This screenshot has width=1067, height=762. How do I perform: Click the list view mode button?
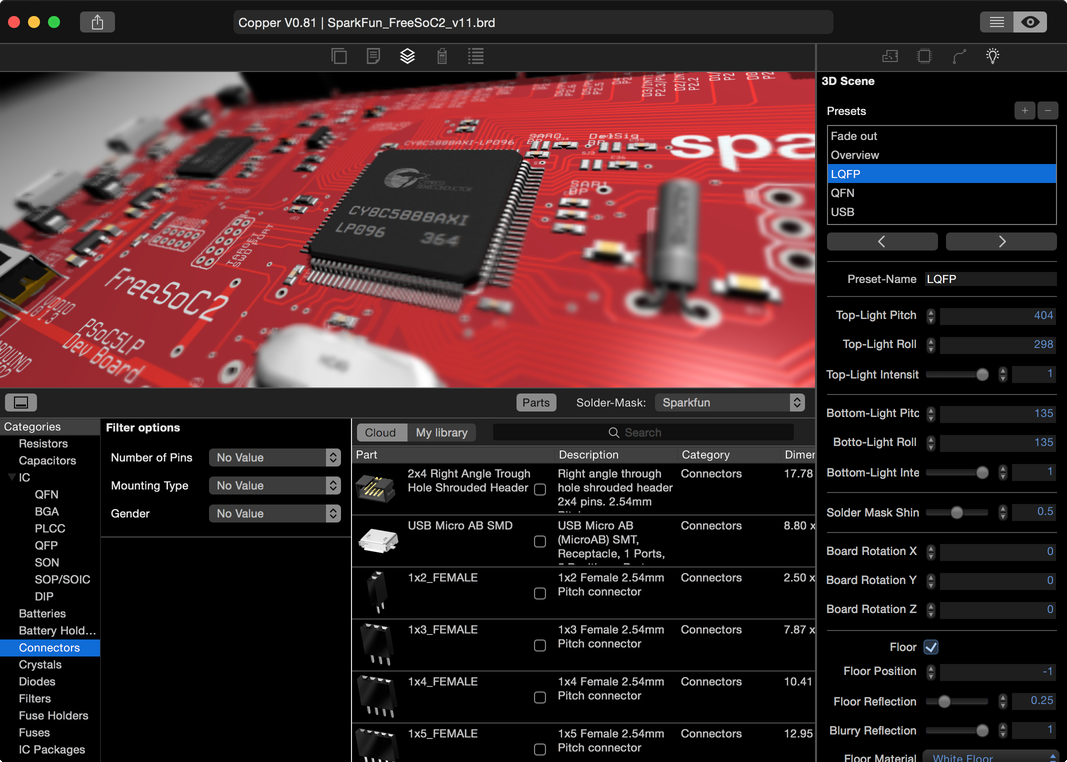[x=996, y=22]
